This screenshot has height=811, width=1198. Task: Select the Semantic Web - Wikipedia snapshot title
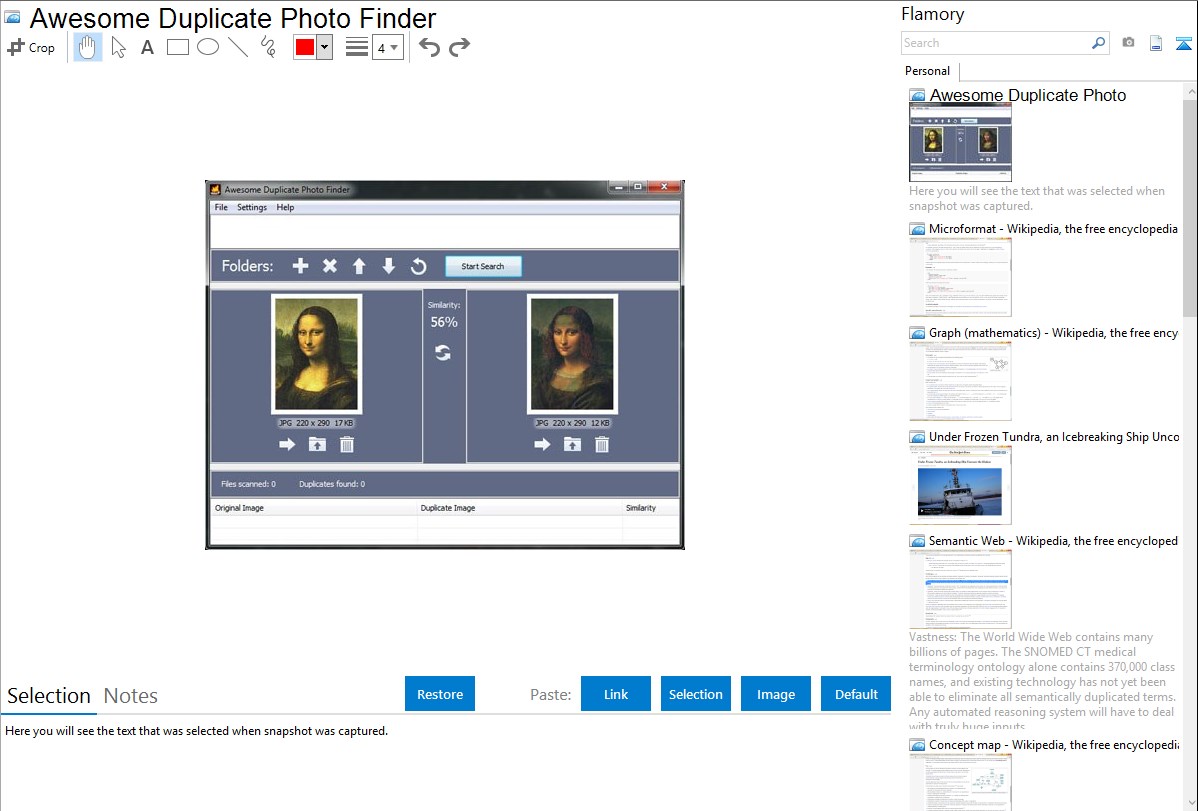pos(1053,540)
